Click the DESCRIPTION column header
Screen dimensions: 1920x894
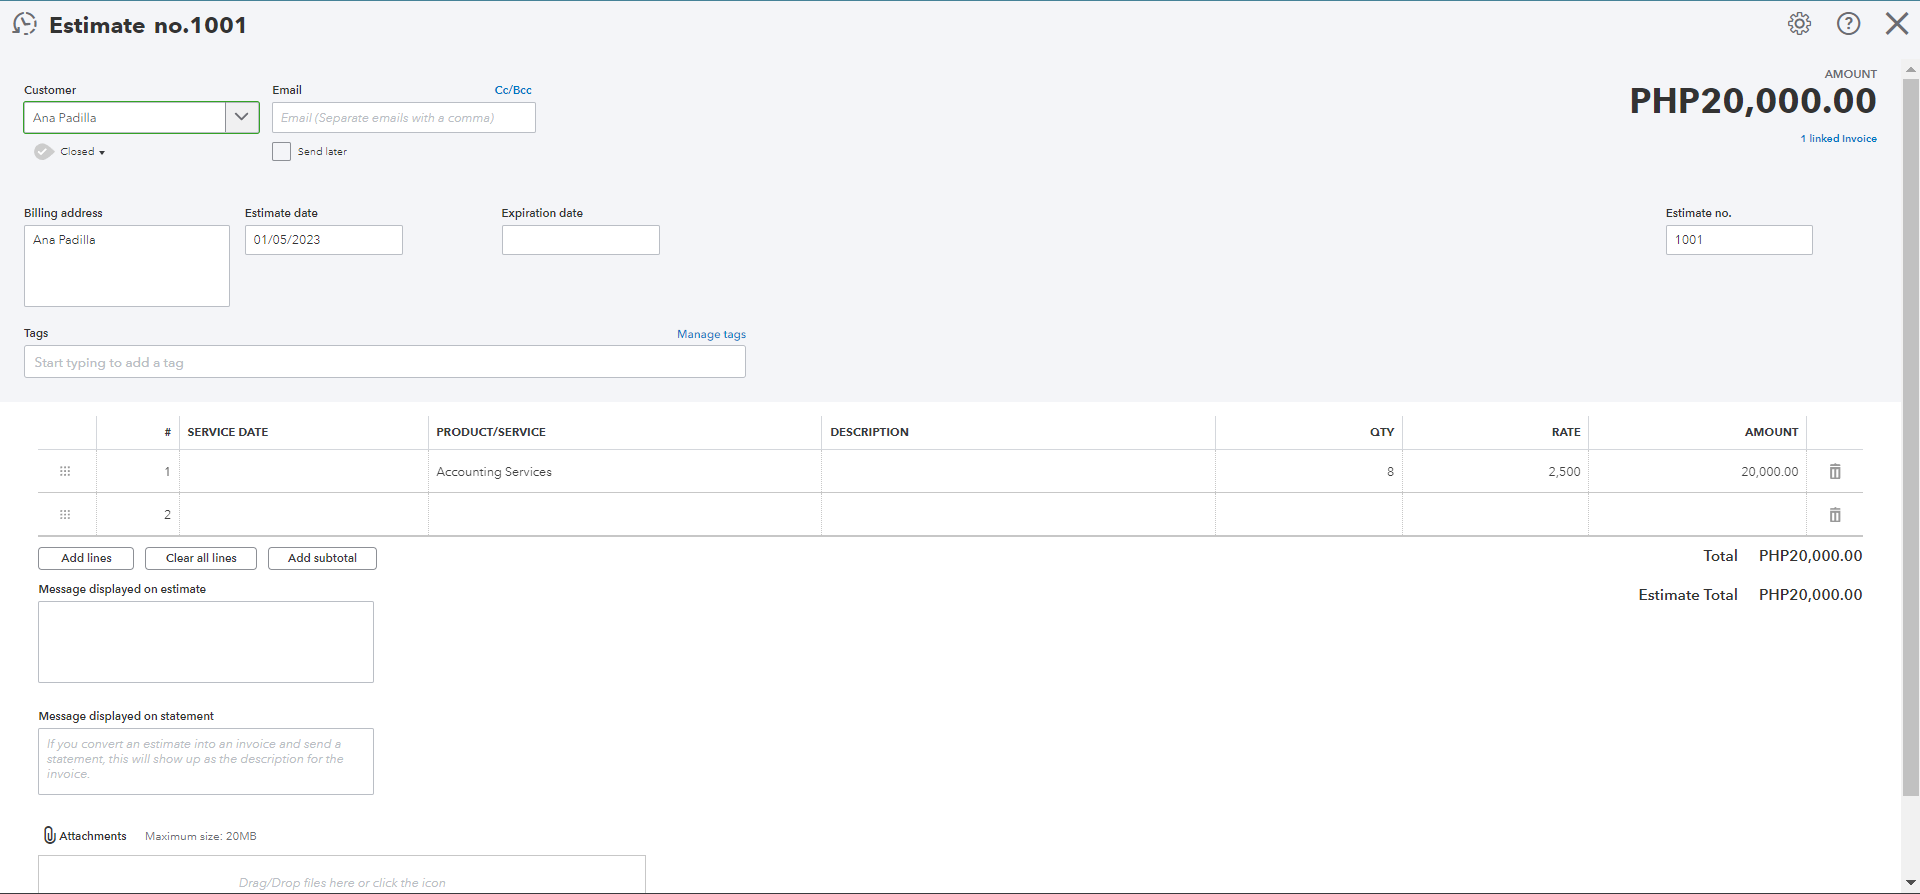pos(869,432)
